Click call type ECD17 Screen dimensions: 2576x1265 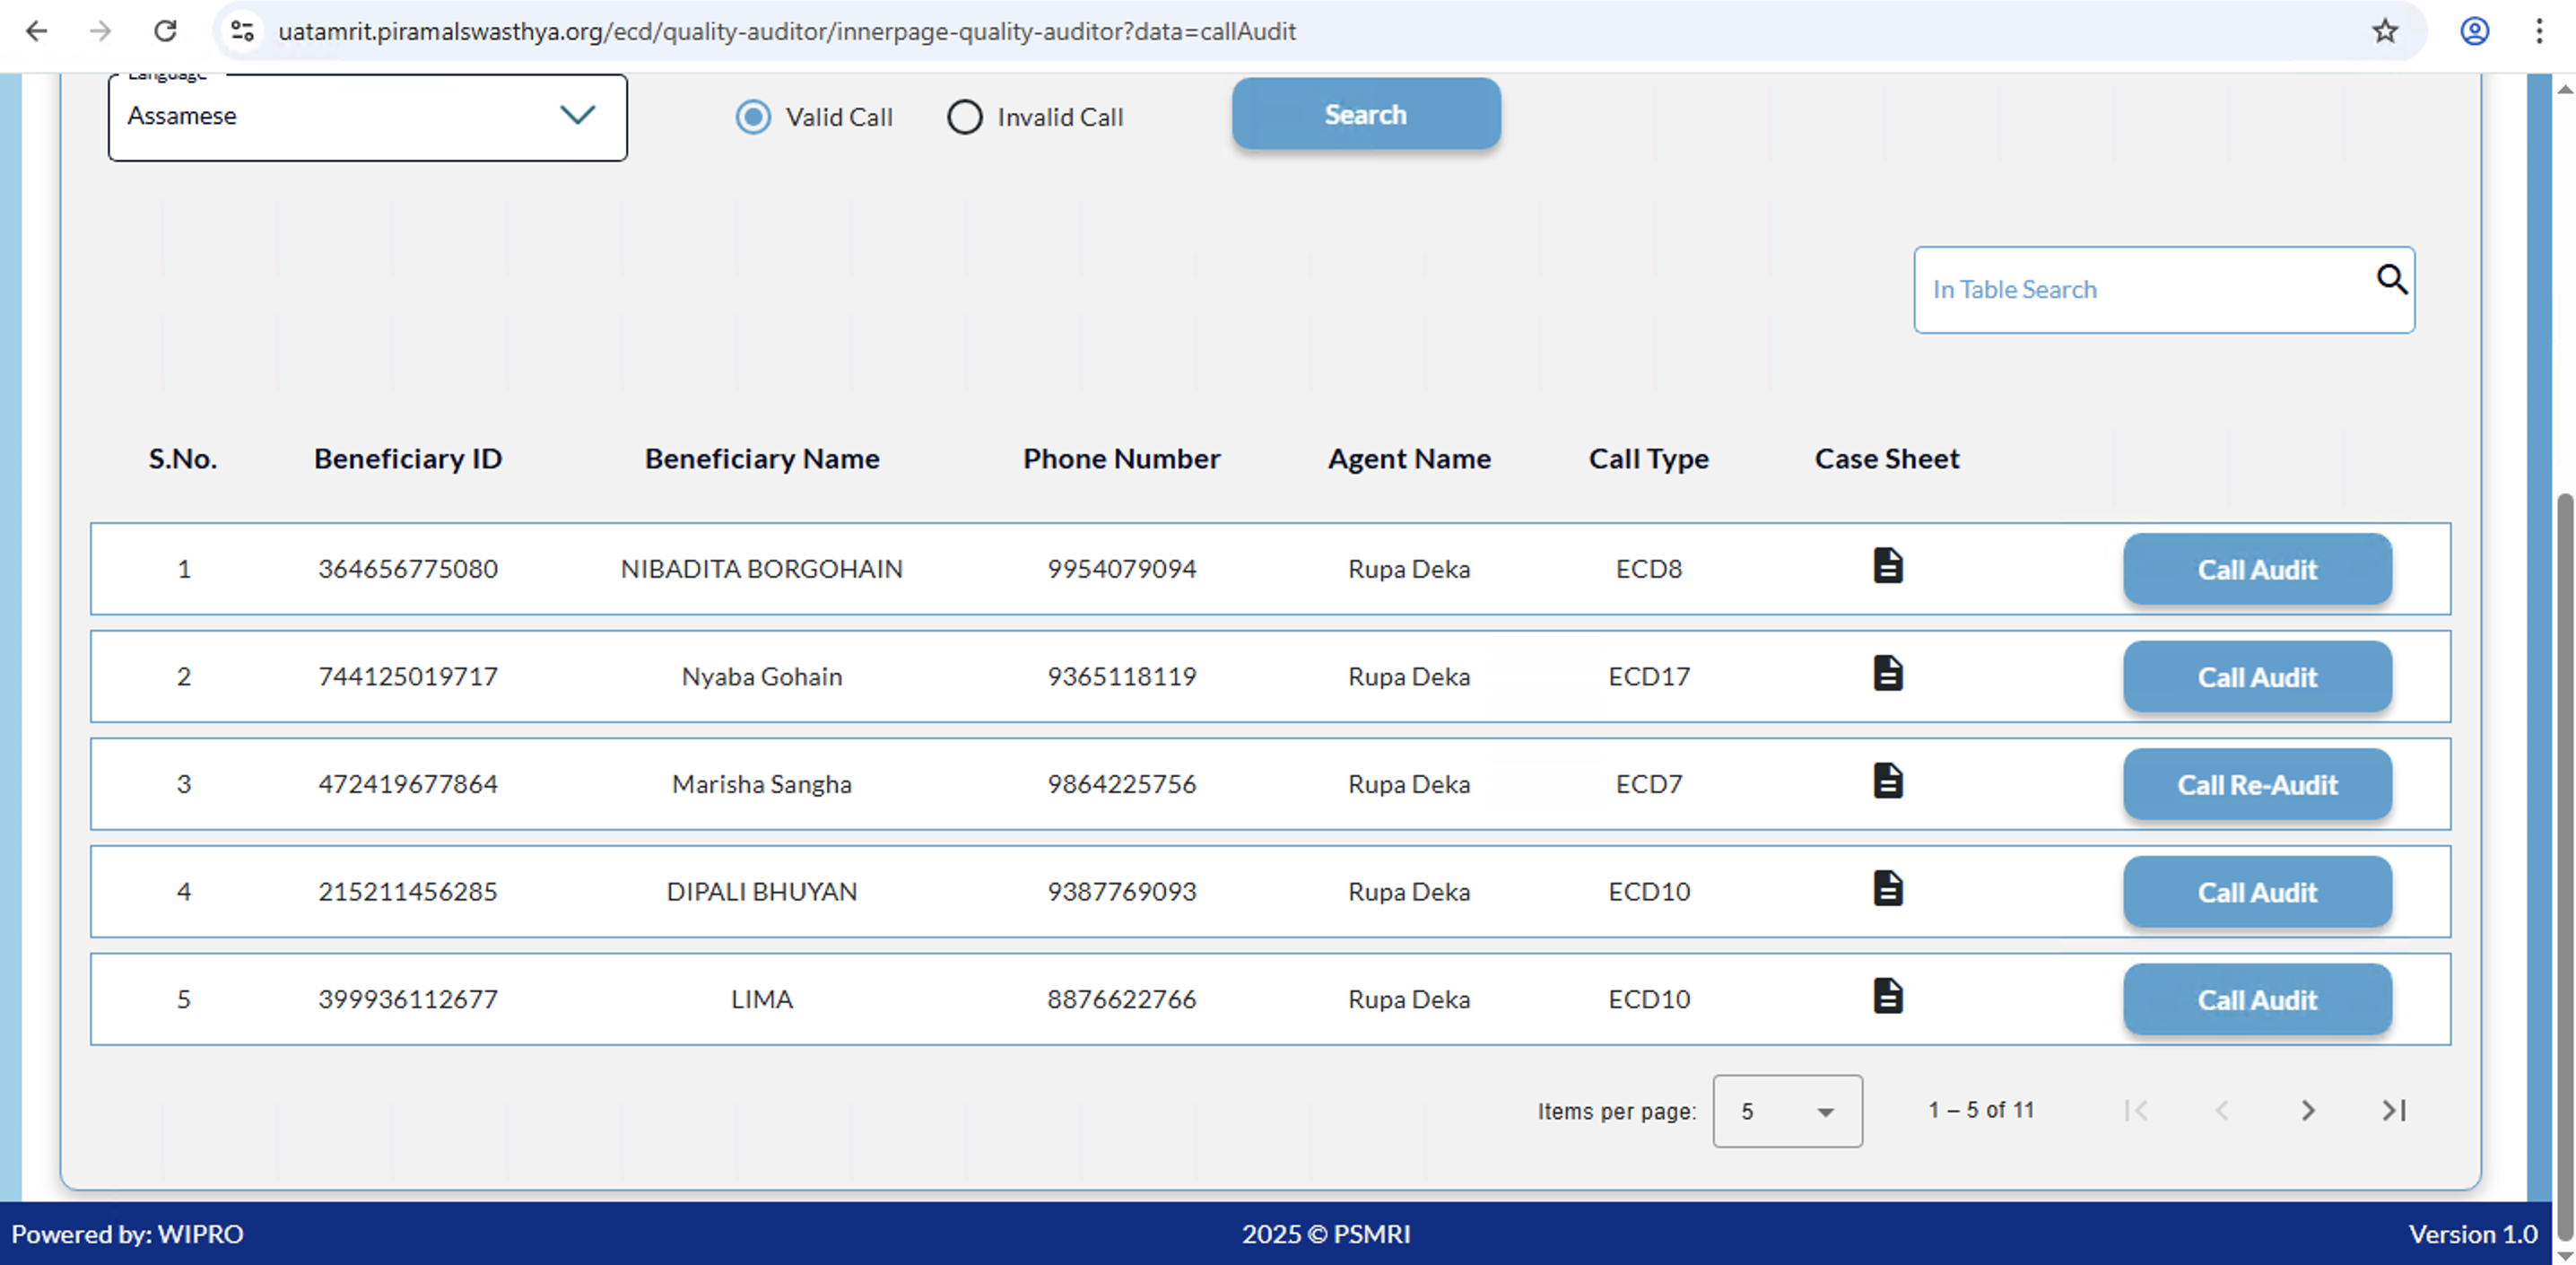pyautogui.click(x=1648, y=677)
